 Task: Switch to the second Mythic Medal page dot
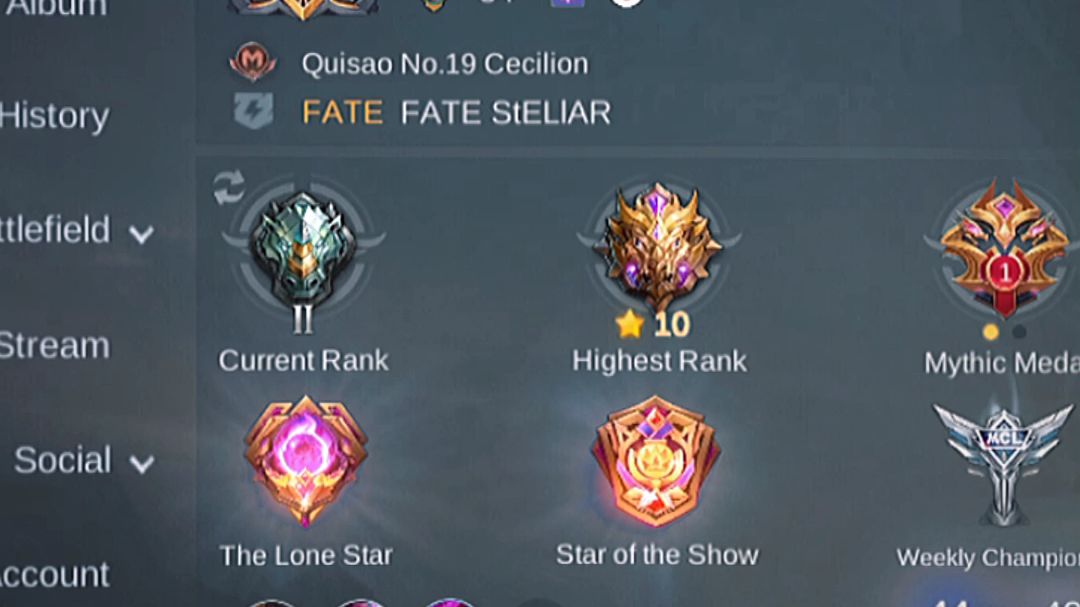pyautogui.click(x=1019, y=333)
